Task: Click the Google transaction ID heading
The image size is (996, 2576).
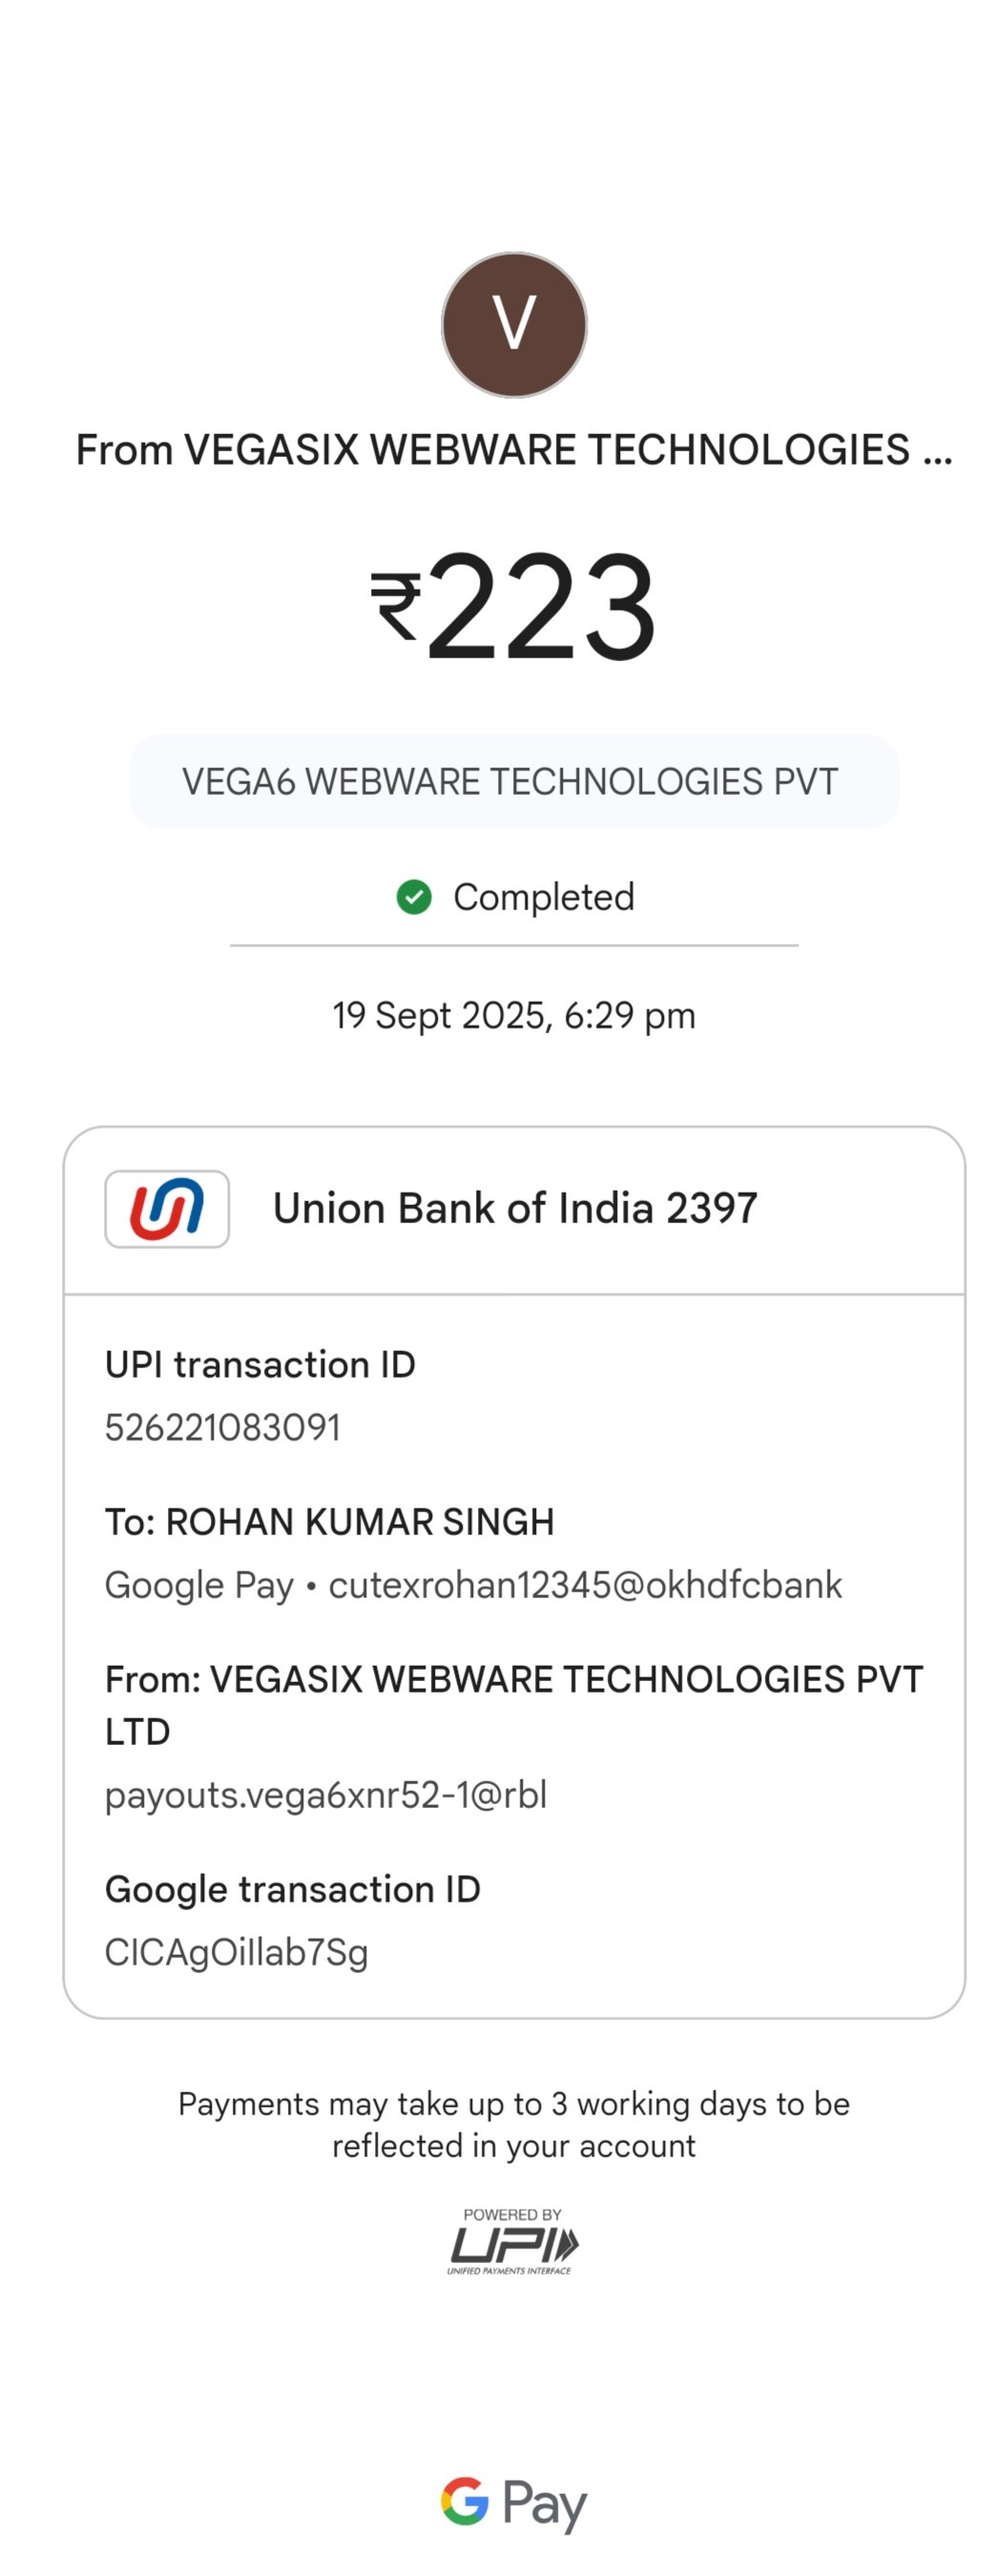Action: 293,1889
